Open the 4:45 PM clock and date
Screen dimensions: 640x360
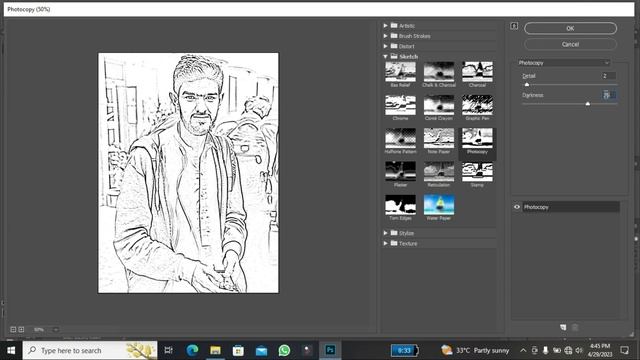pos(600,350)
